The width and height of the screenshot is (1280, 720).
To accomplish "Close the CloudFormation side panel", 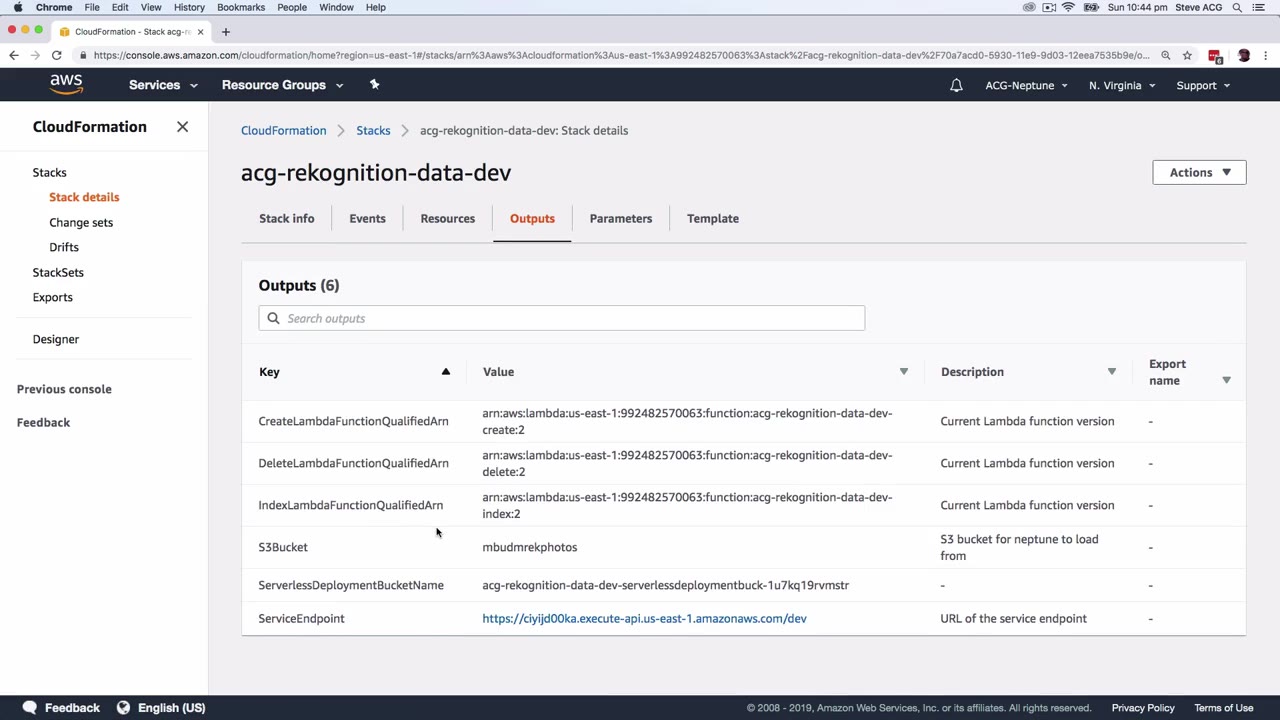I will pos(182,127).
